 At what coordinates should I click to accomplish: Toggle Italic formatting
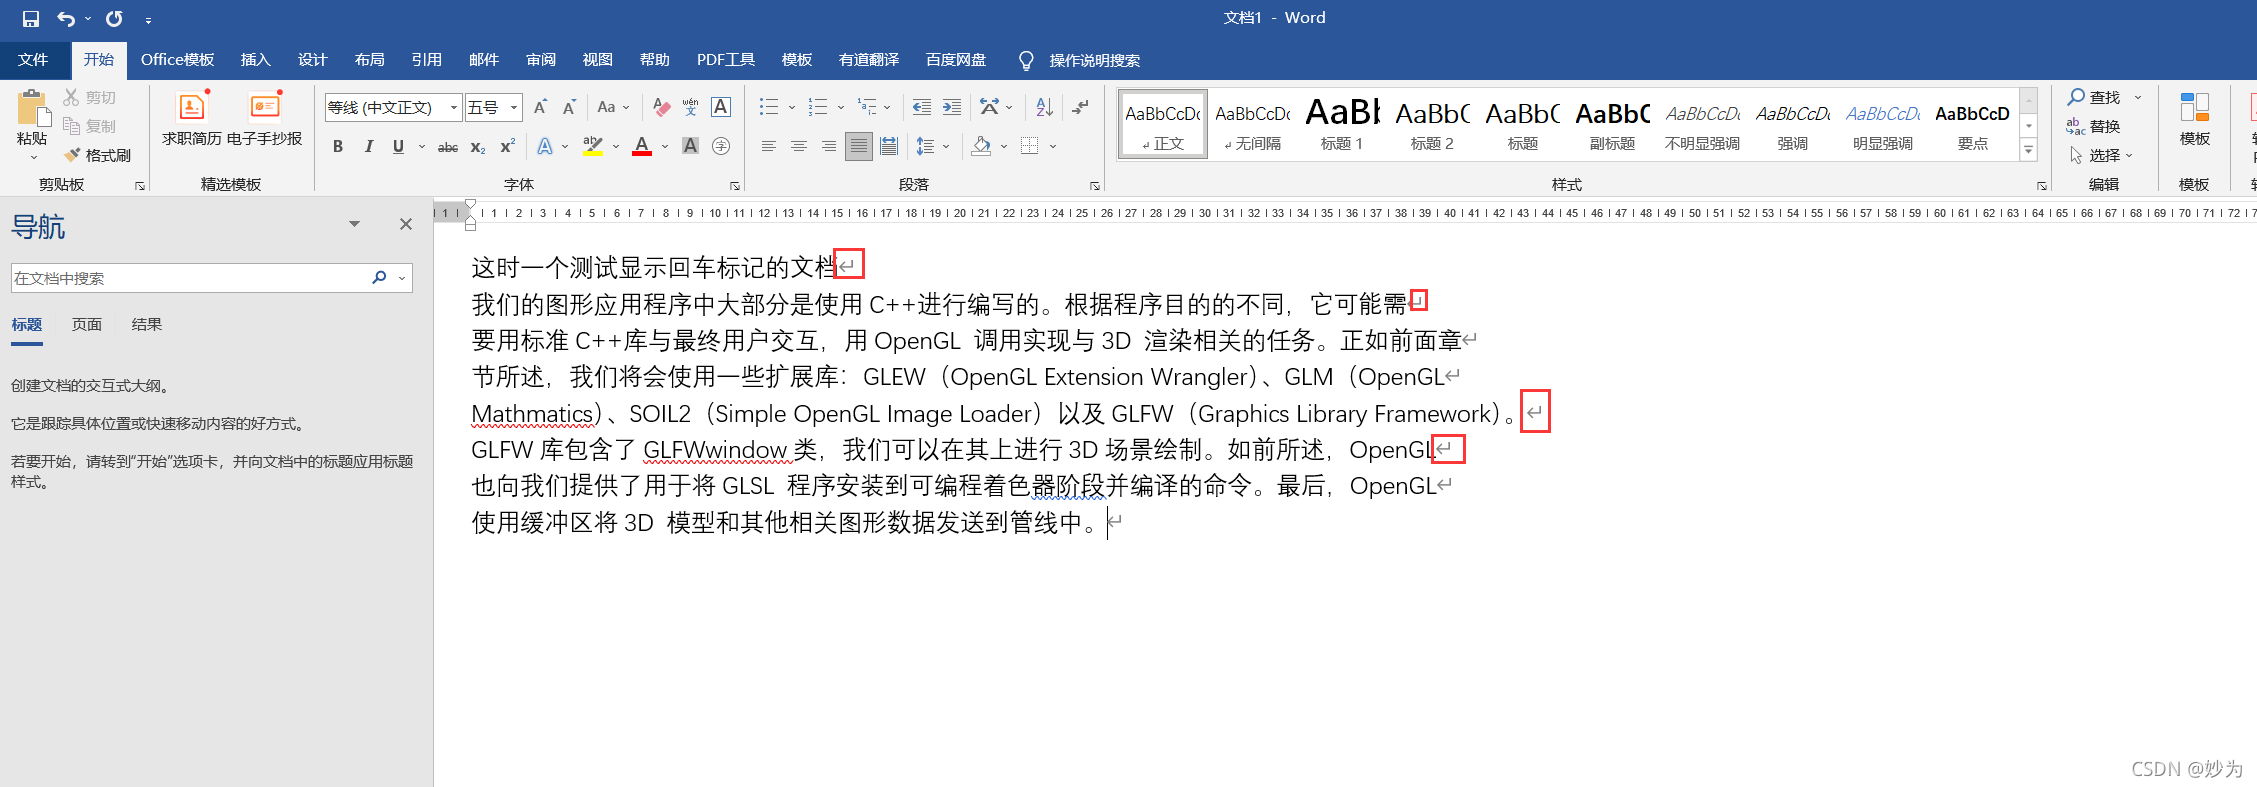pos(369,147)
